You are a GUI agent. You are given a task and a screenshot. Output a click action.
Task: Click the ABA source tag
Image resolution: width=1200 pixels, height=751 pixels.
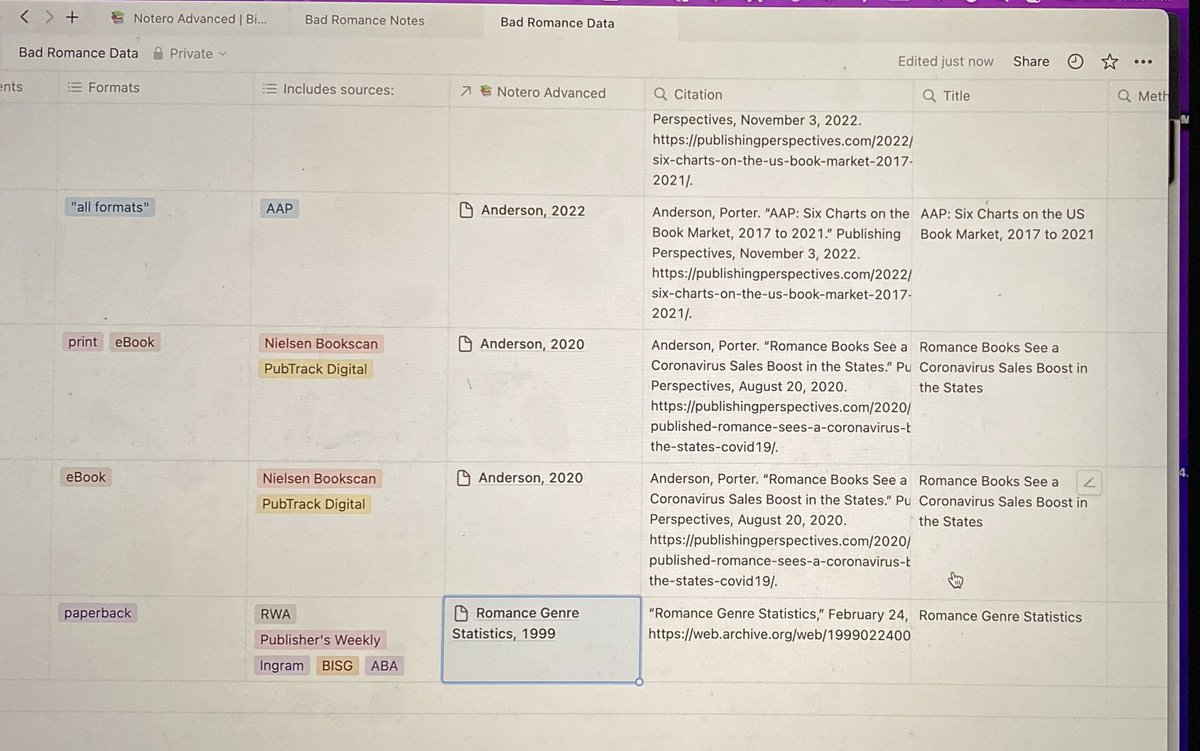point(384,665)
